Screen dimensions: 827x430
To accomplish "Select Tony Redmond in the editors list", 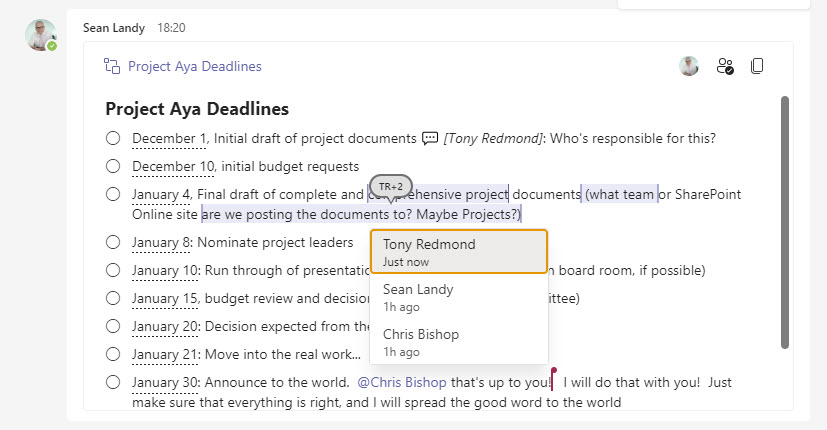I will coord(459,252).
